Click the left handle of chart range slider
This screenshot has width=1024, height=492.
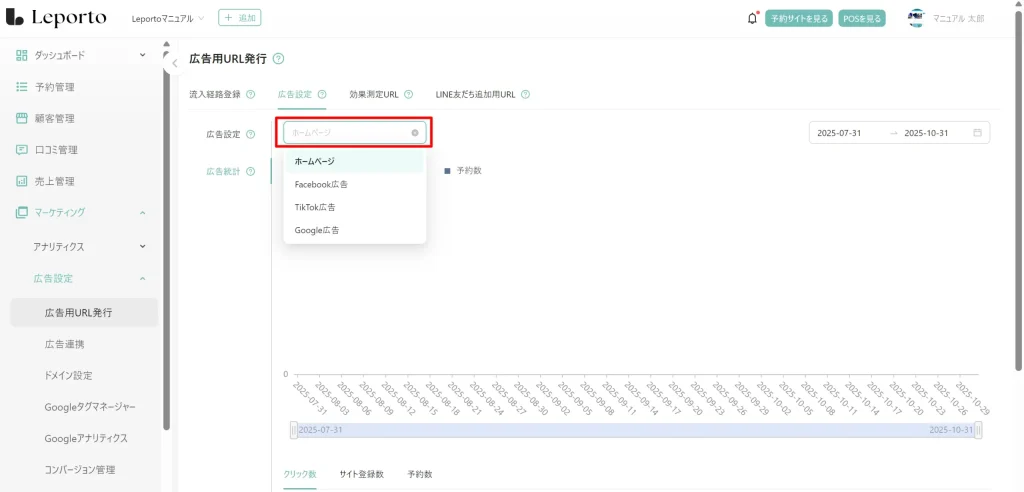coord(293,430)
